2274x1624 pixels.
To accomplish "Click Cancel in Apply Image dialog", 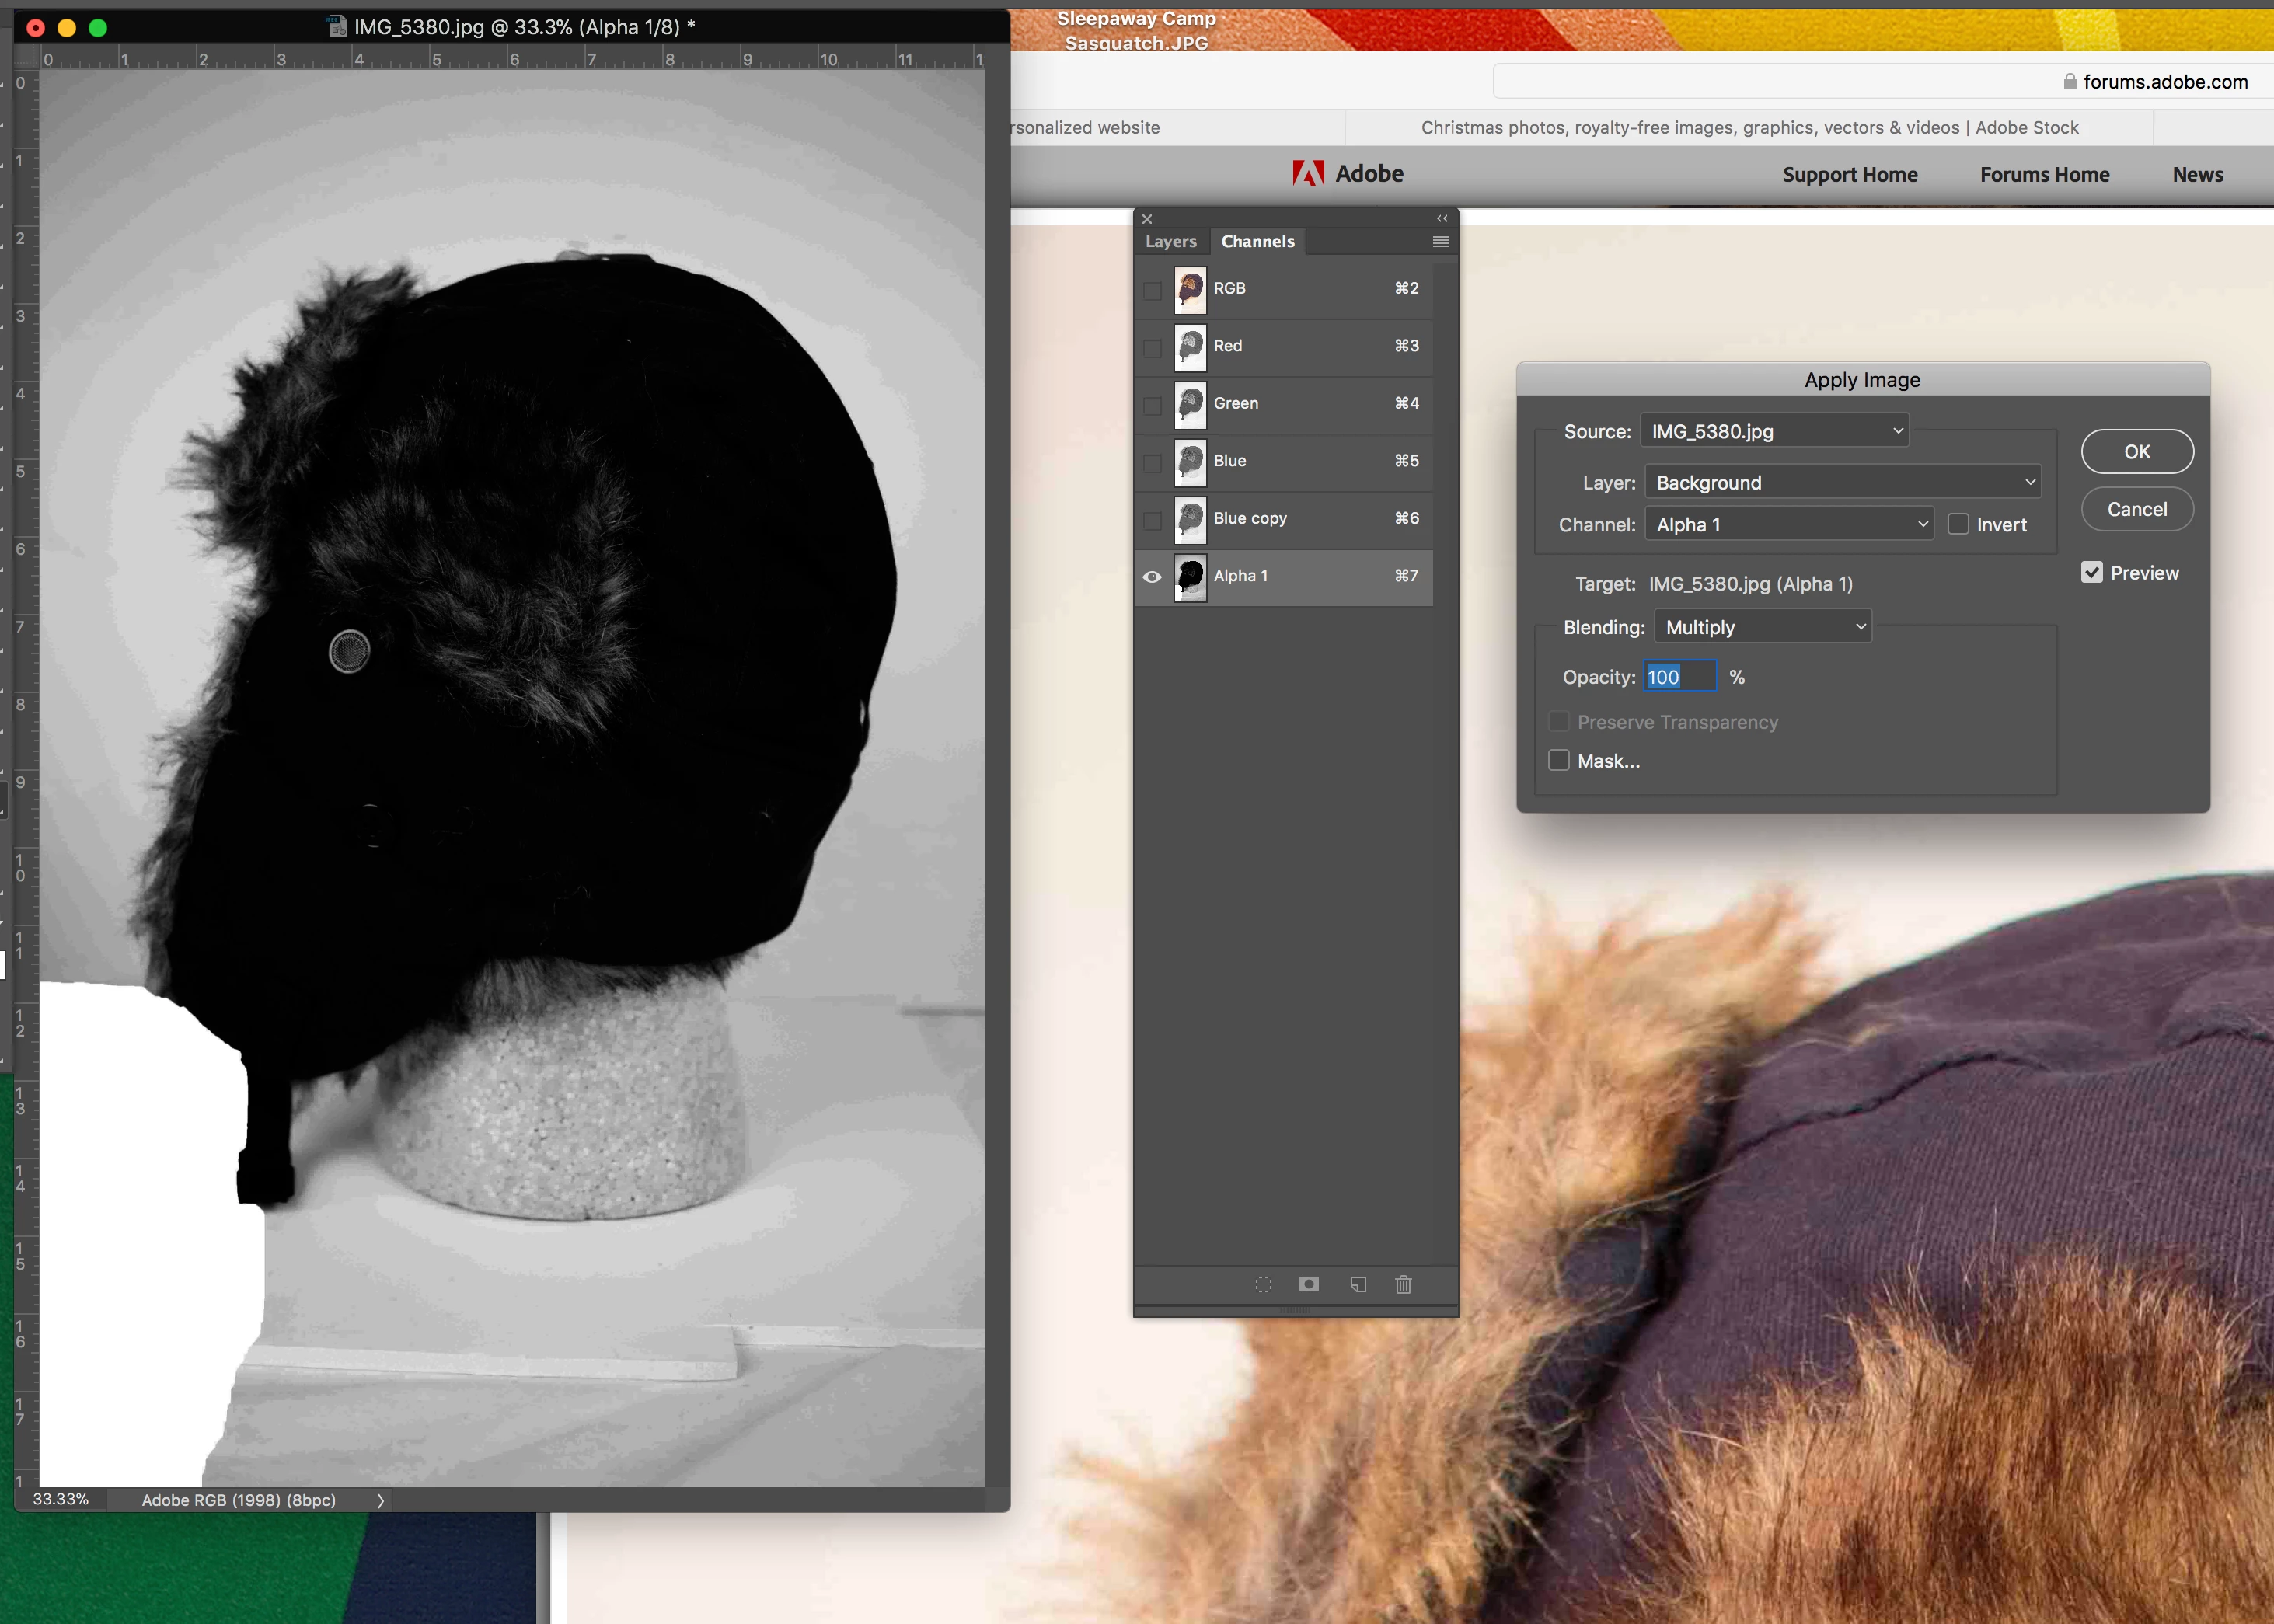I will click(2137, 510).
